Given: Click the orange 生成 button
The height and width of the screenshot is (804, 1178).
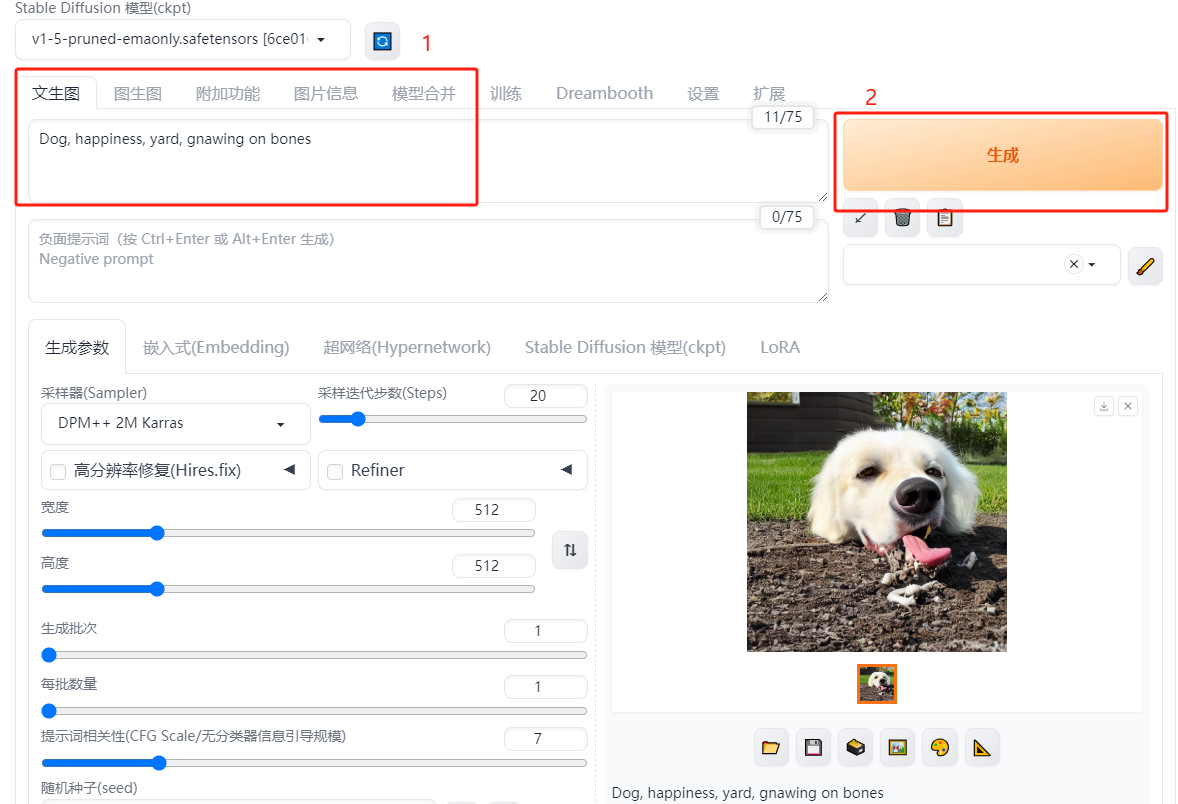Looking at the screenshot, I should coord(1002,155).
